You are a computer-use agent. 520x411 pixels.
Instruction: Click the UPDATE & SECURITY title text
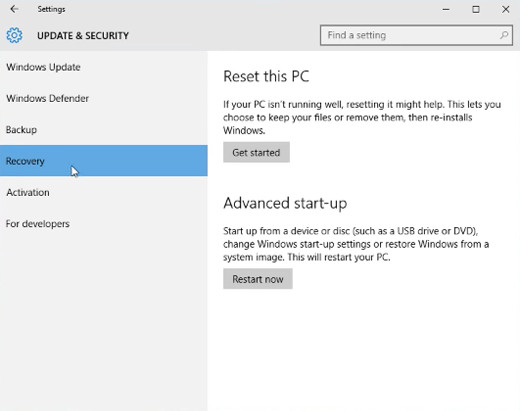coord(83,35)
